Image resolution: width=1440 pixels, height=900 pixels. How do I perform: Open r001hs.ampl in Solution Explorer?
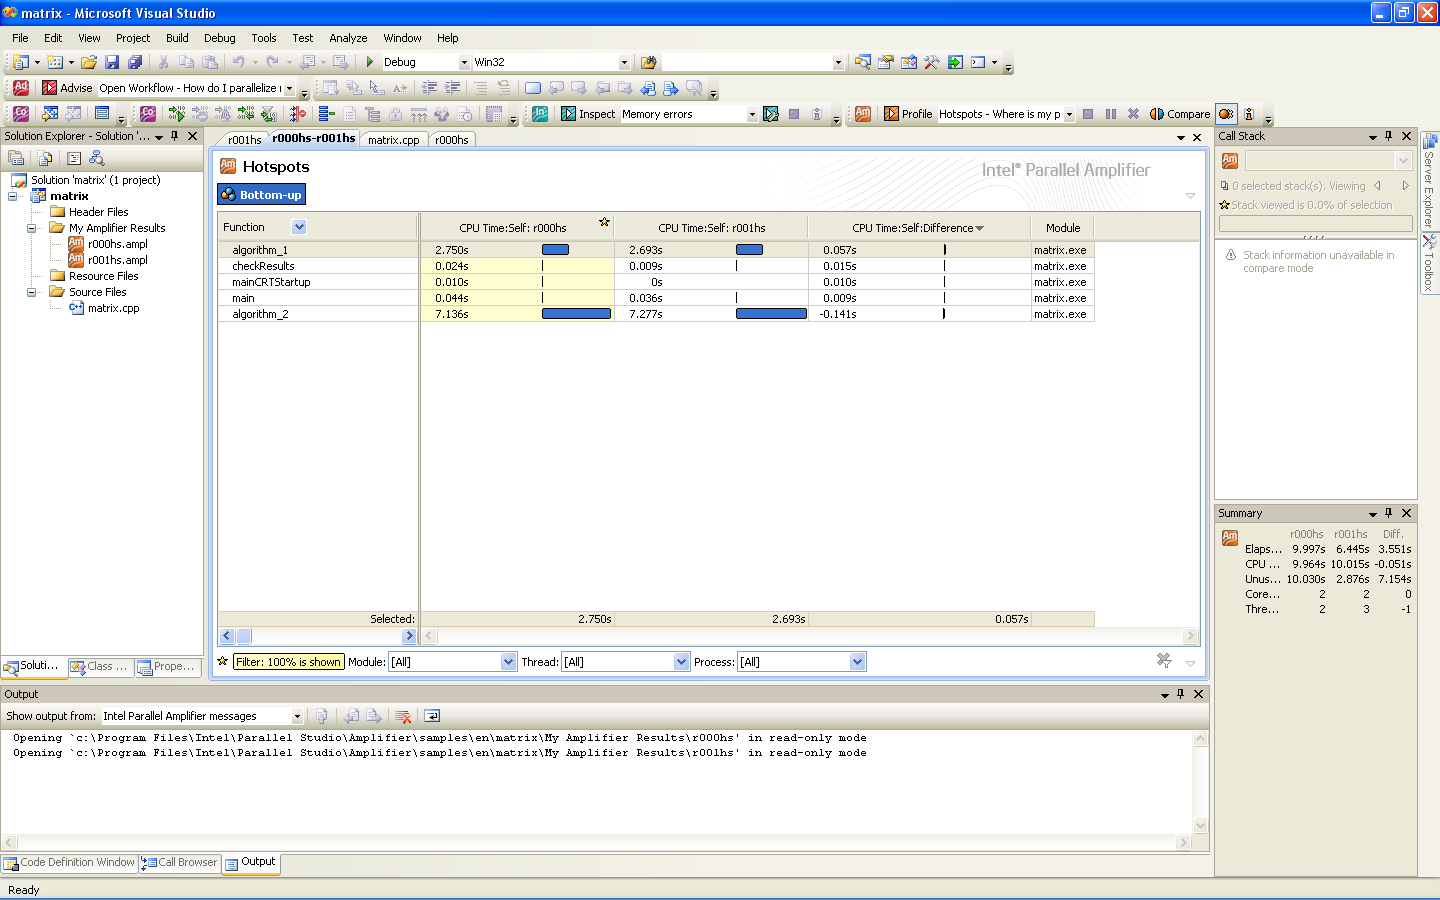tap(117, 260)
